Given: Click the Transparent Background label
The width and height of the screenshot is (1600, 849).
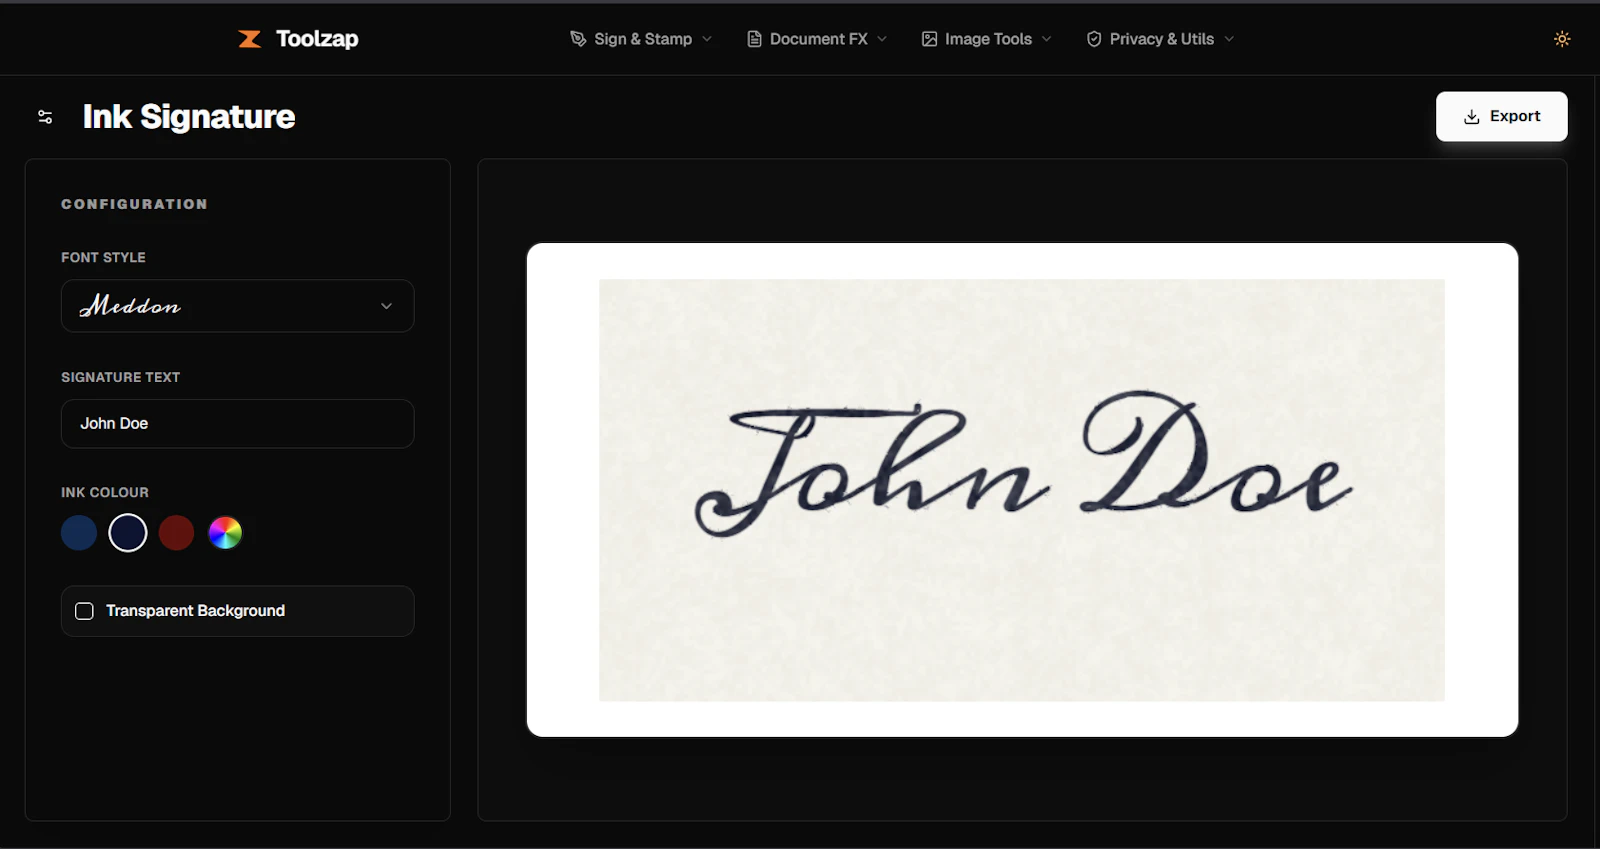Looking at the screenshot, I should [x=195, y=611].
